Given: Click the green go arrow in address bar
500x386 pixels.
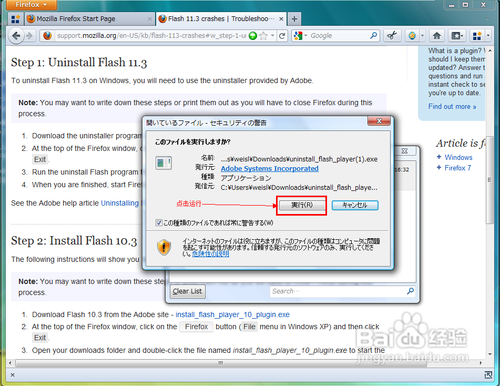Looking at the screenshot, I should (253, 36).
